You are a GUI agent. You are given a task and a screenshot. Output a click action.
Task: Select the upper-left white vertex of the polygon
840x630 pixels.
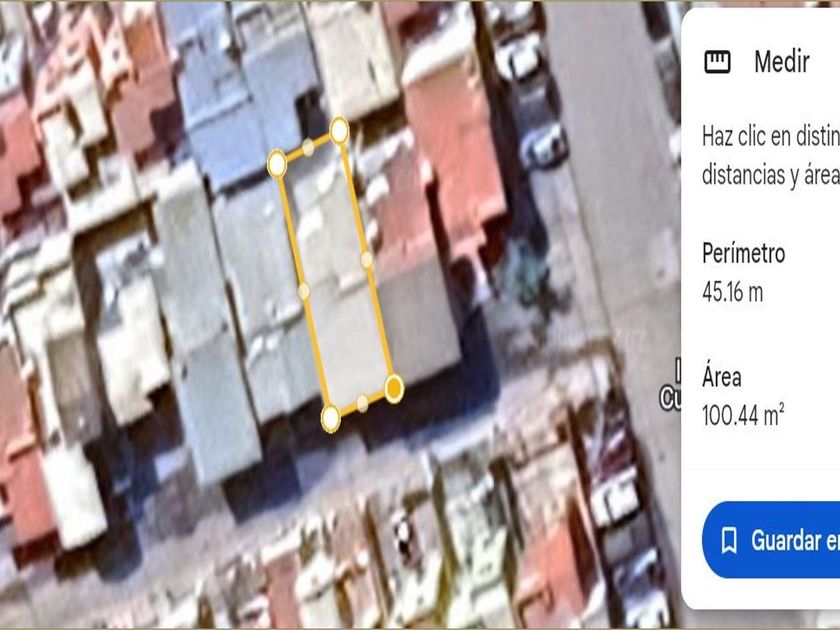[x=277, y=164]
